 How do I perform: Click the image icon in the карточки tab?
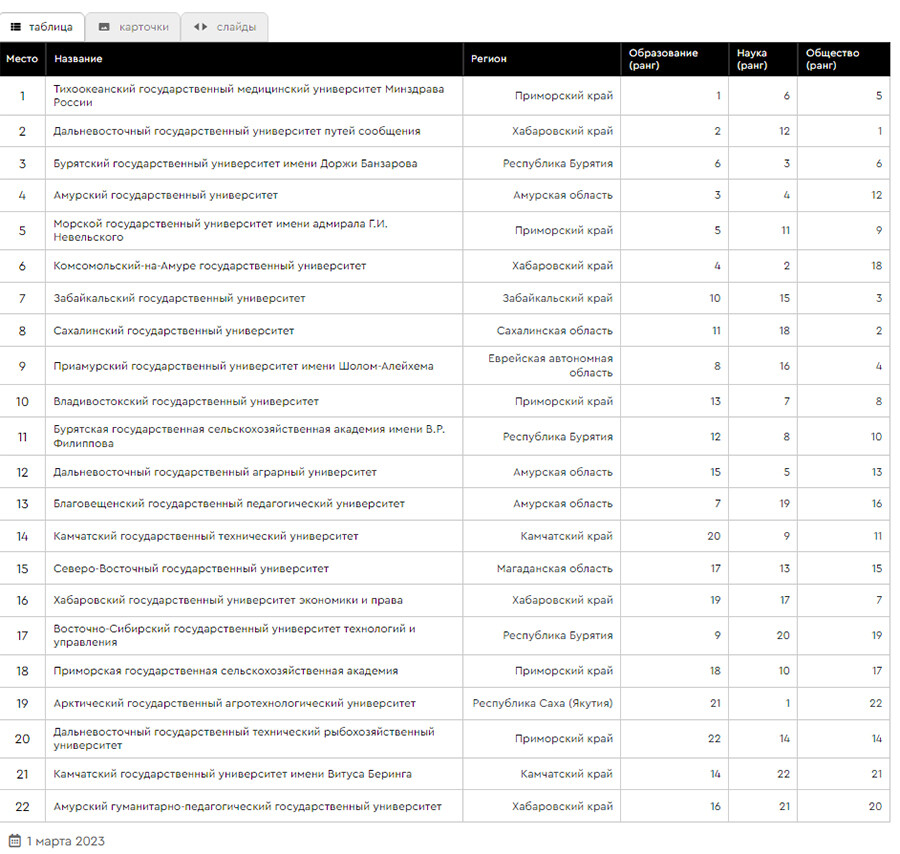(x=104, y=27)
